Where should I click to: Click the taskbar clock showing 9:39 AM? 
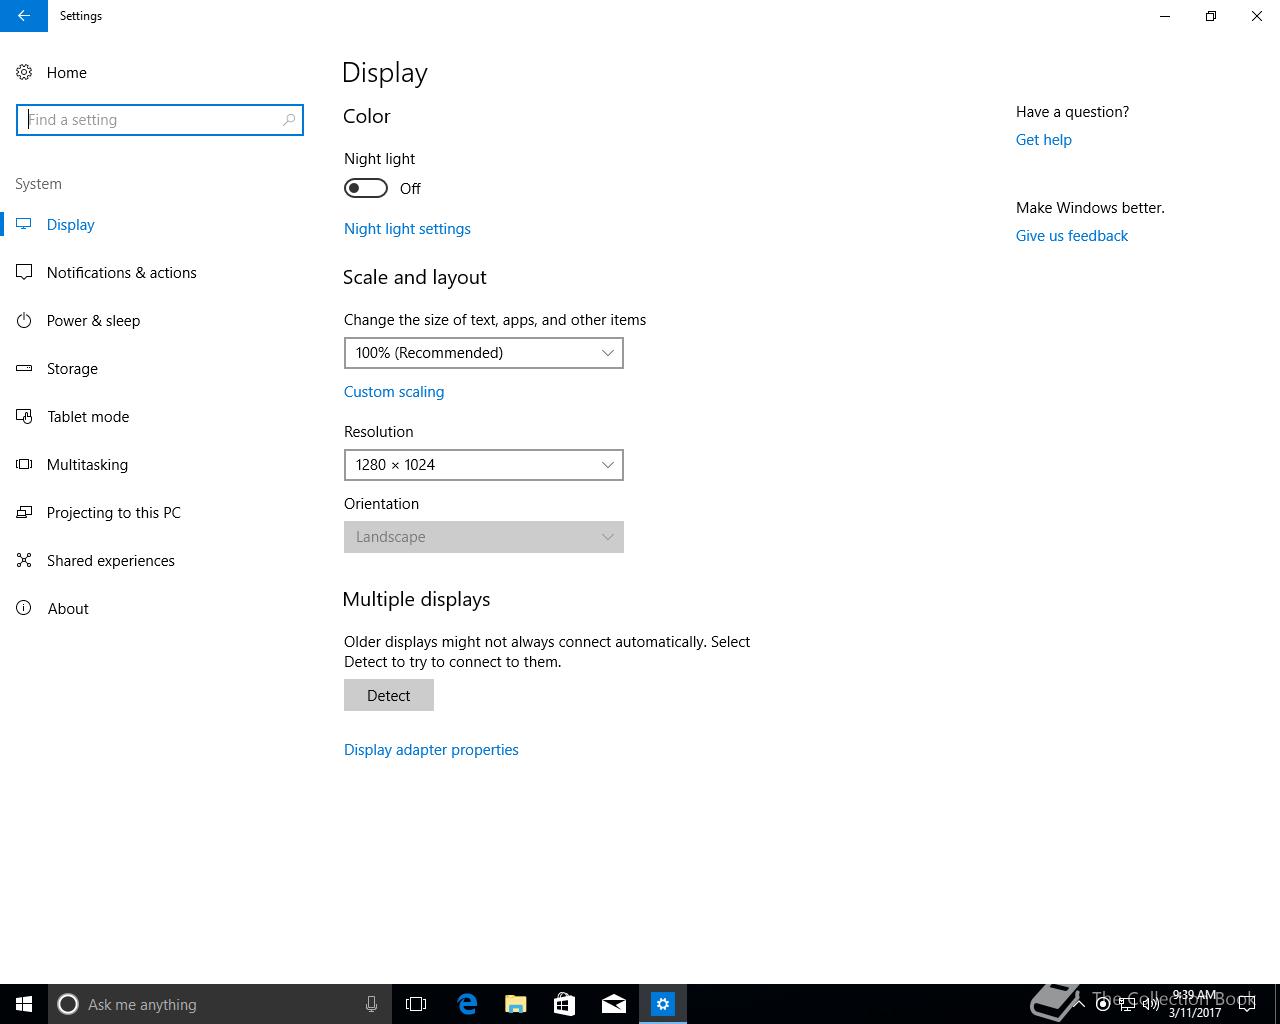(1194, 1004)
